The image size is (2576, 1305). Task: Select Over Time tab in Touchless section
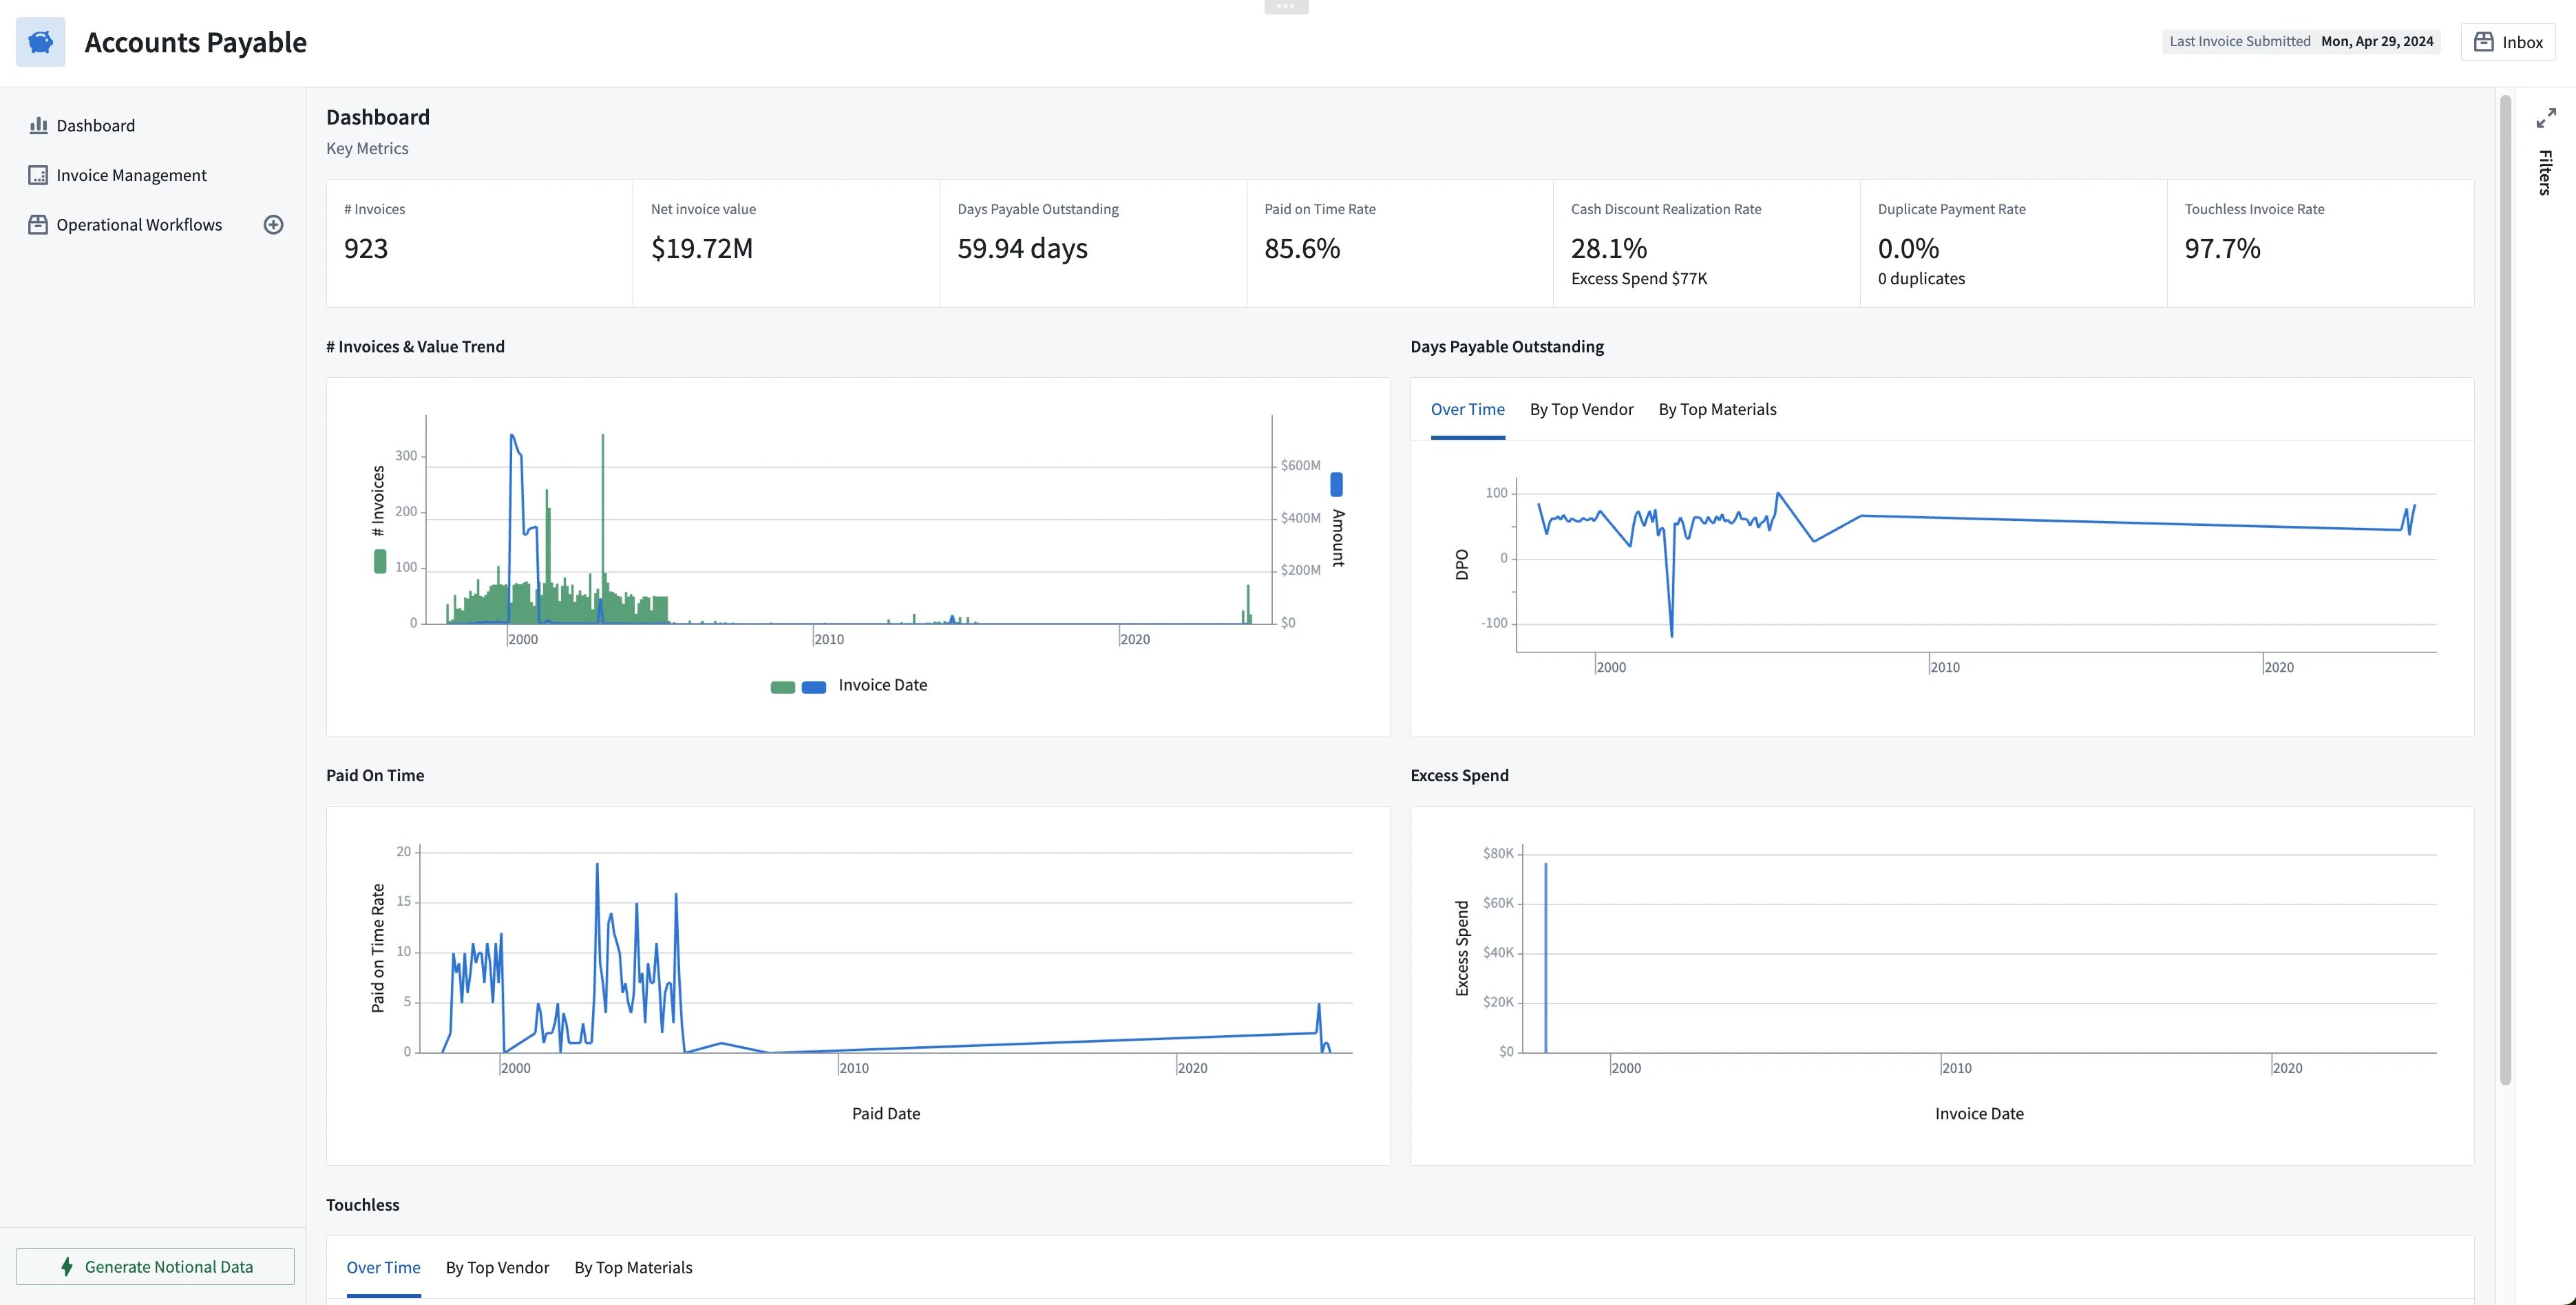pos(383,1267)
